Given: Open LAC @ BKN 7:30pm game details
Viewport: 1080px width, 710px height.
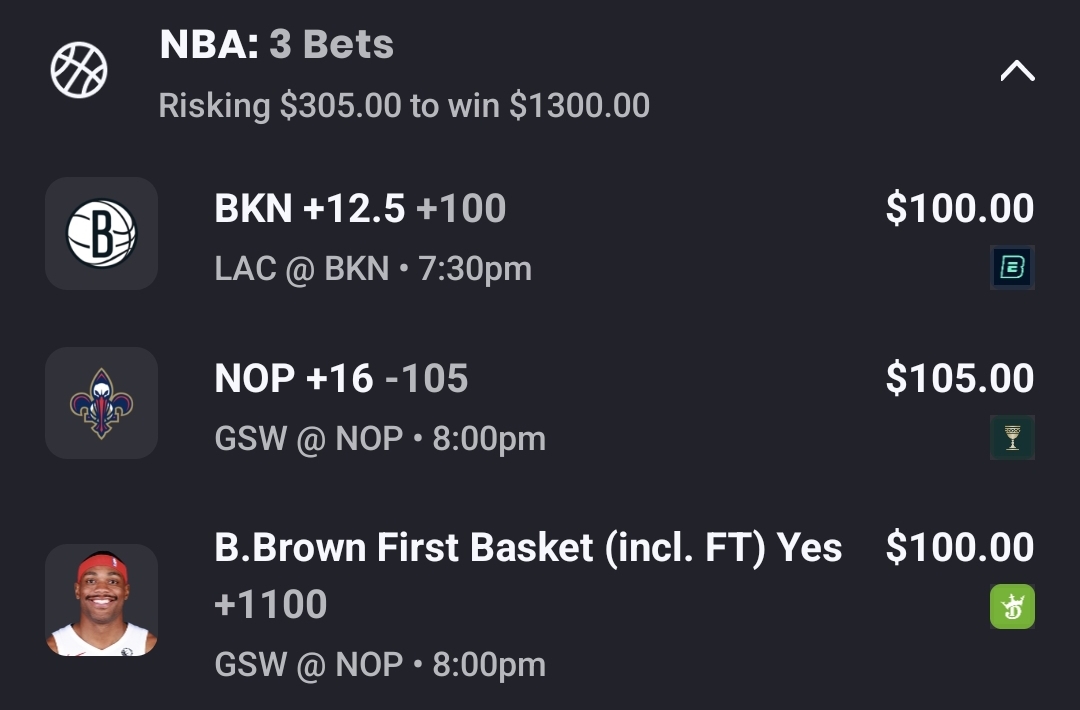Looking at the screenshot, I should tap(373, 269).
